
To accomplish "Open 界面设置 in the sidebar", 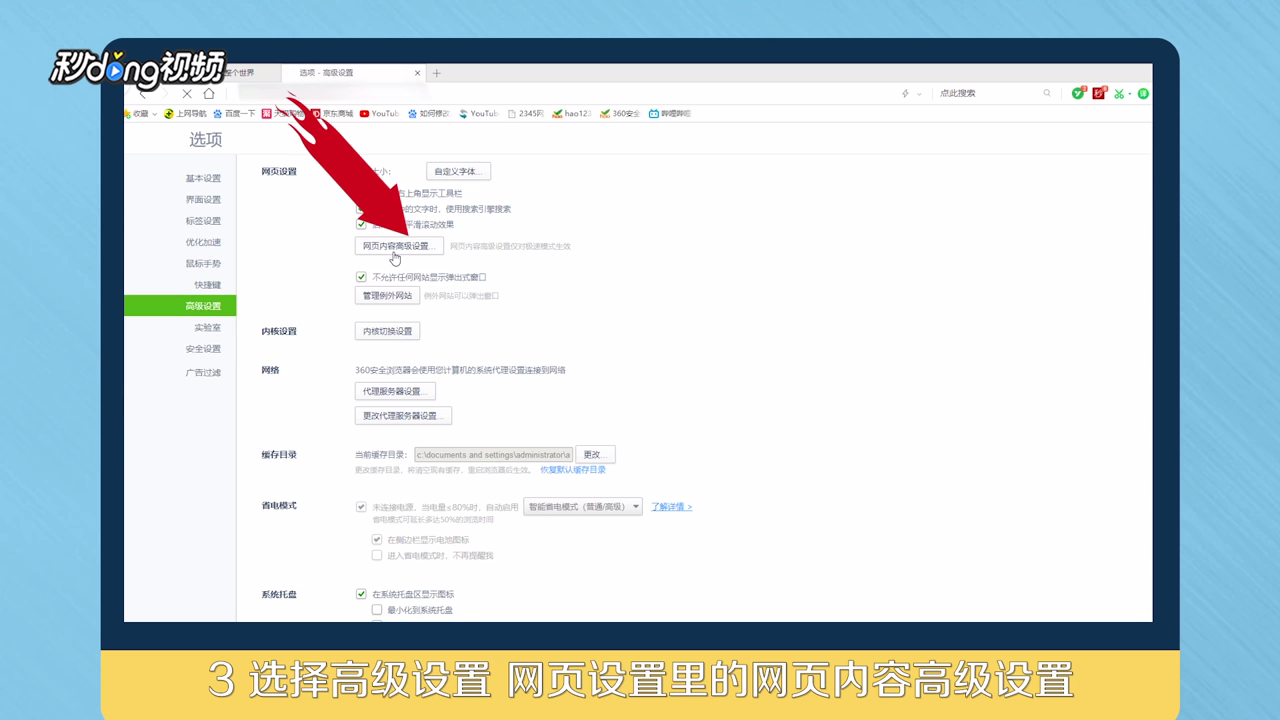I will pos(203,200).
